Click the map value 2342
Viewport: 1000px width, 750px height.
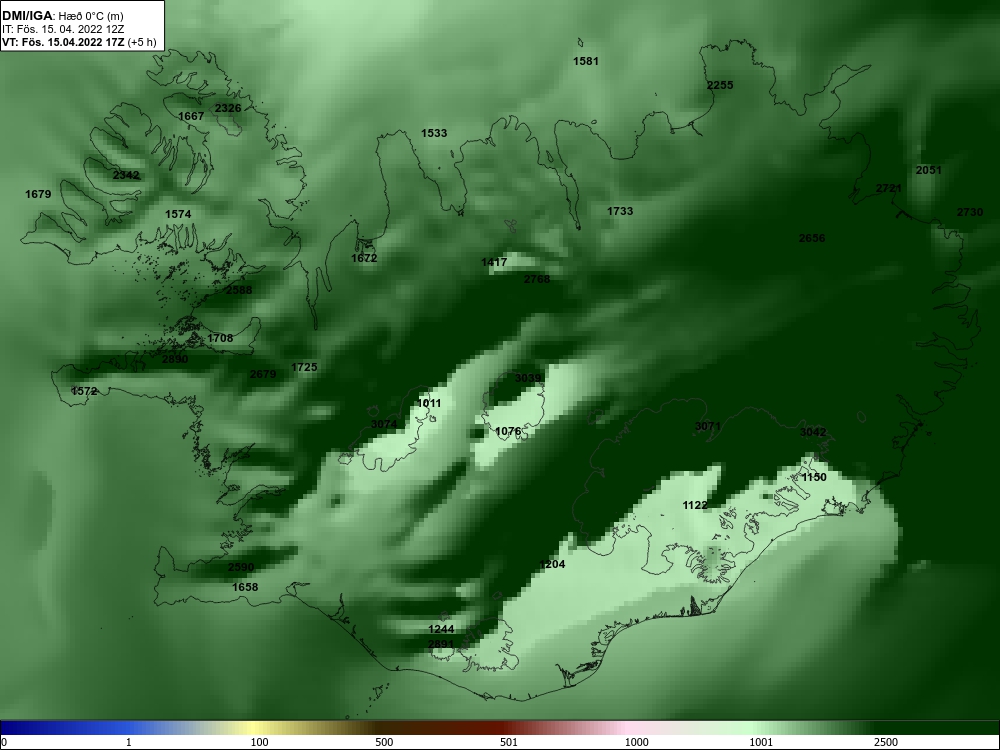(x=126, y=175)
